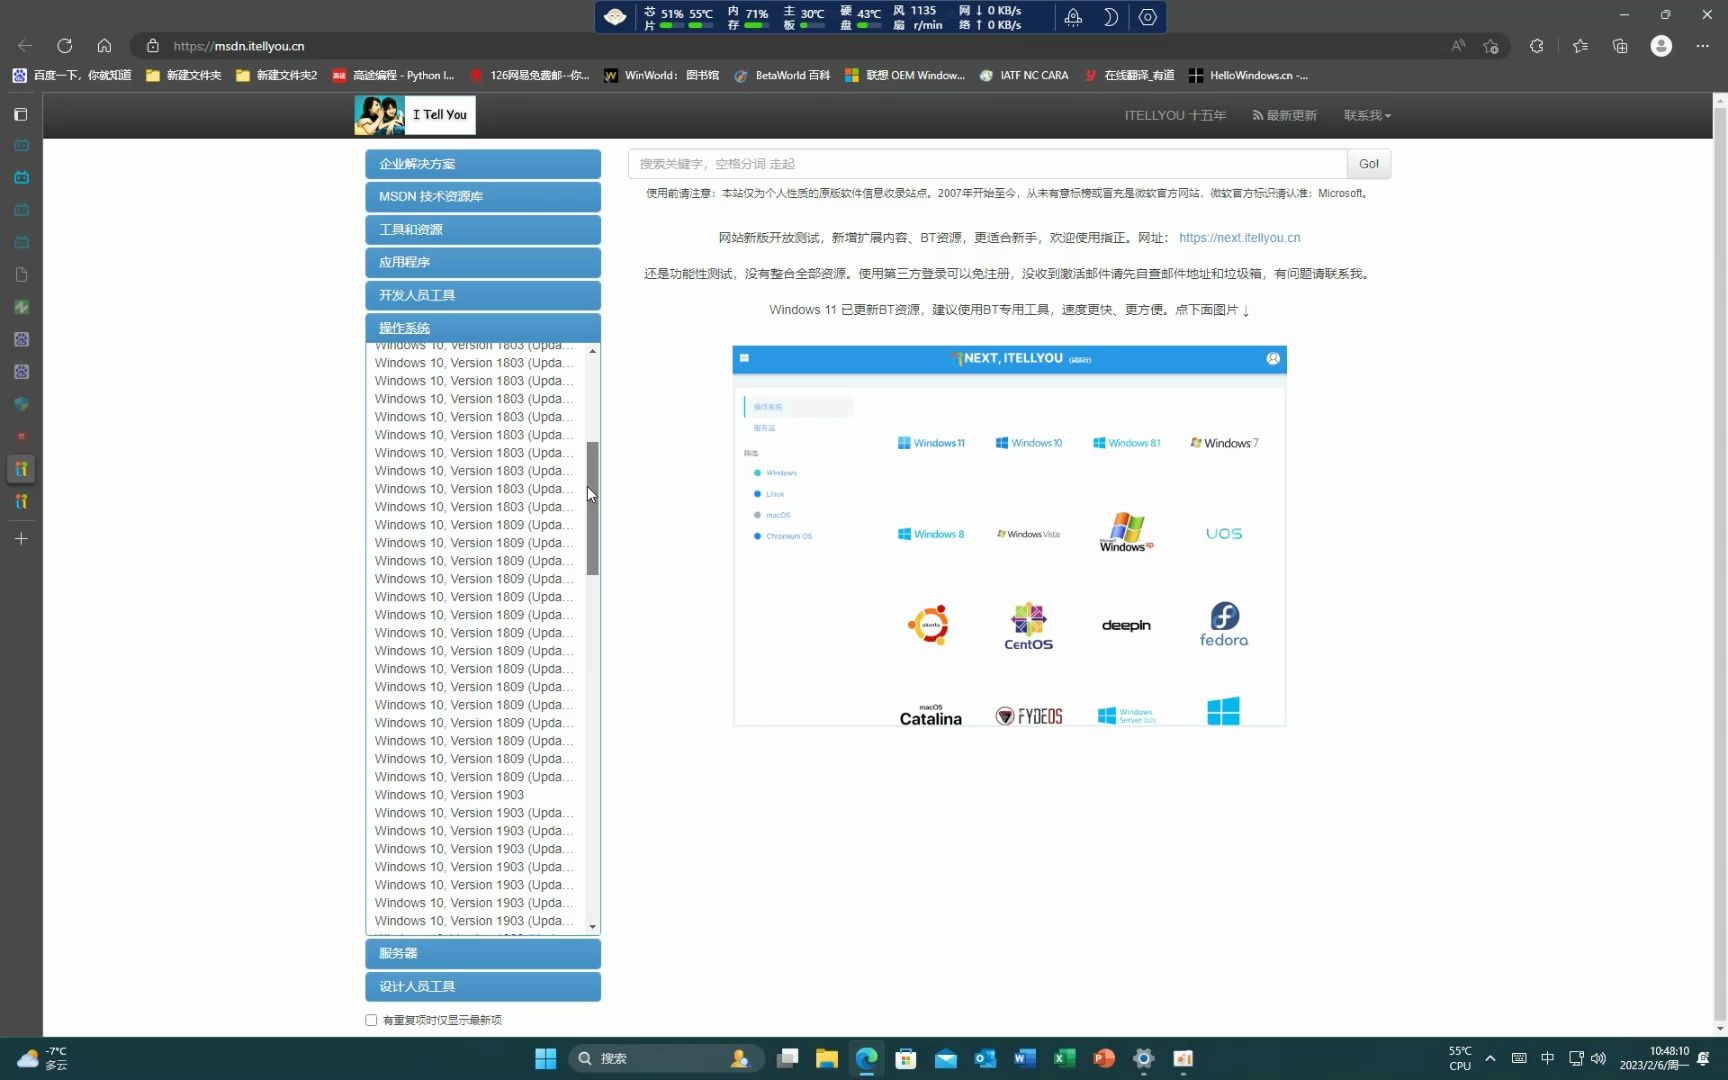Select the Linux radio button in the preview
Image resolution: width=1728 pixels, height=1080 pixels.
click(x=757, y=493)
